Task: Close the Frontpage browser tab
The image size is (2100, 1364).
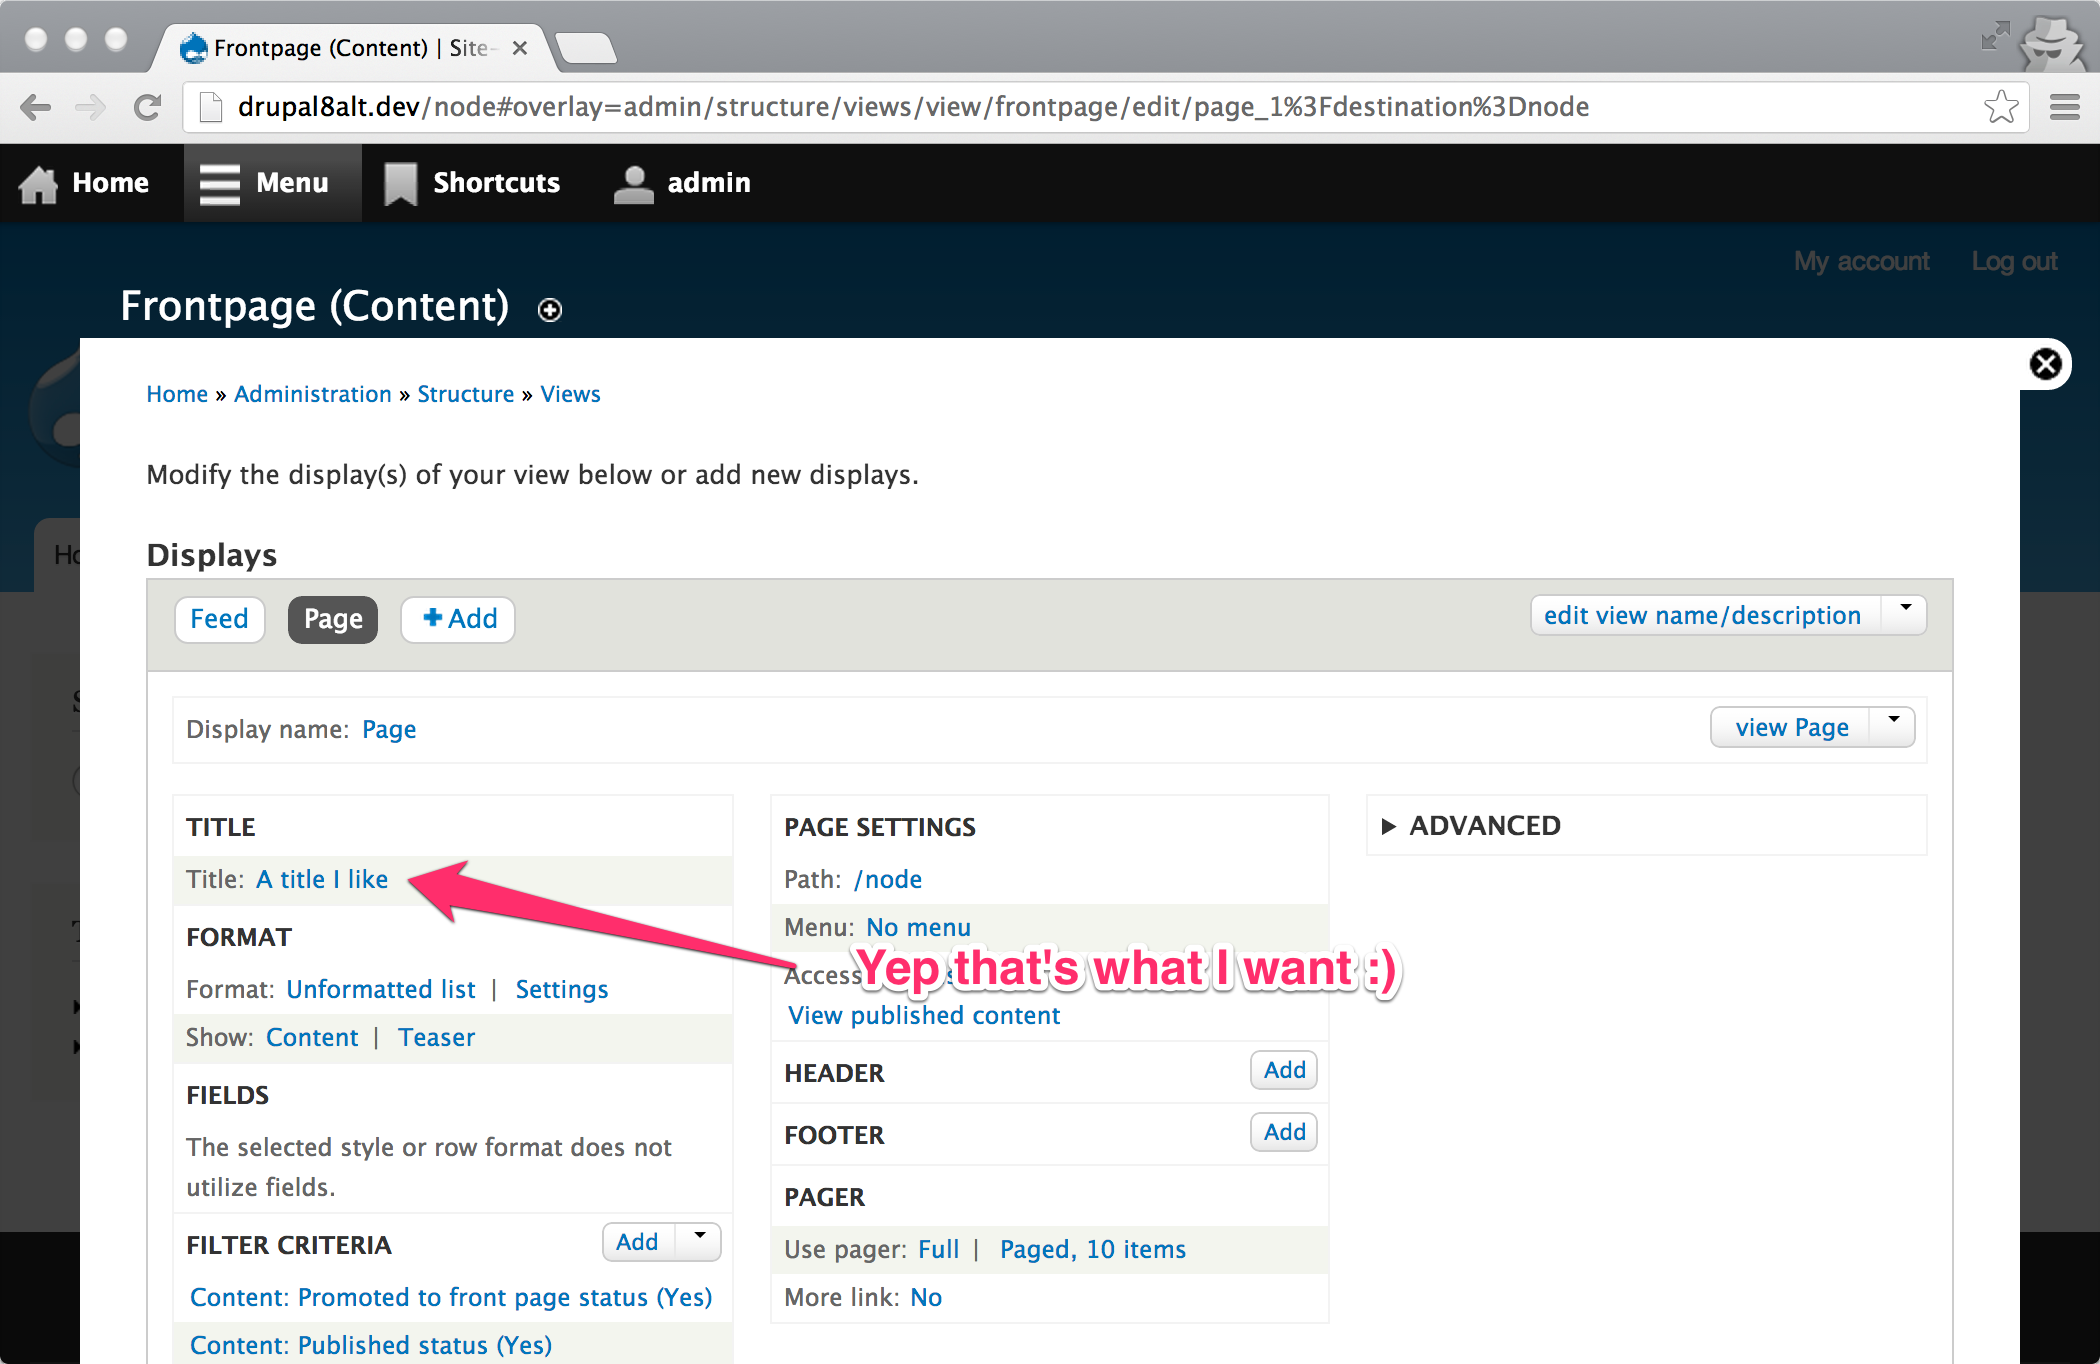Action: 520,48
